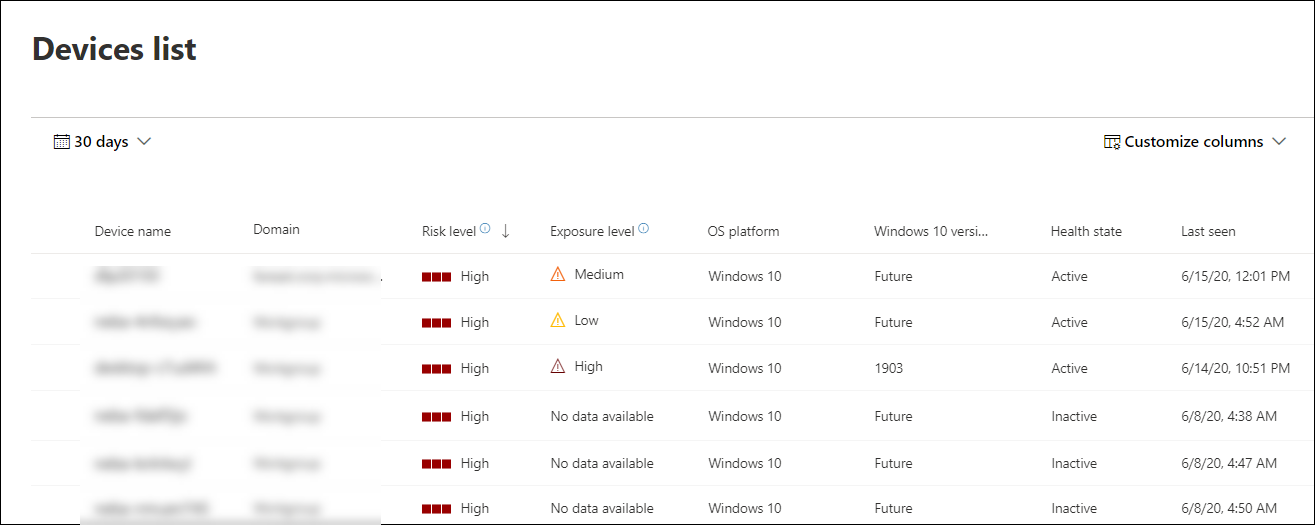Select the device row with version 1903
Viewport: 1315px width, 525px height.
point(888,368)
